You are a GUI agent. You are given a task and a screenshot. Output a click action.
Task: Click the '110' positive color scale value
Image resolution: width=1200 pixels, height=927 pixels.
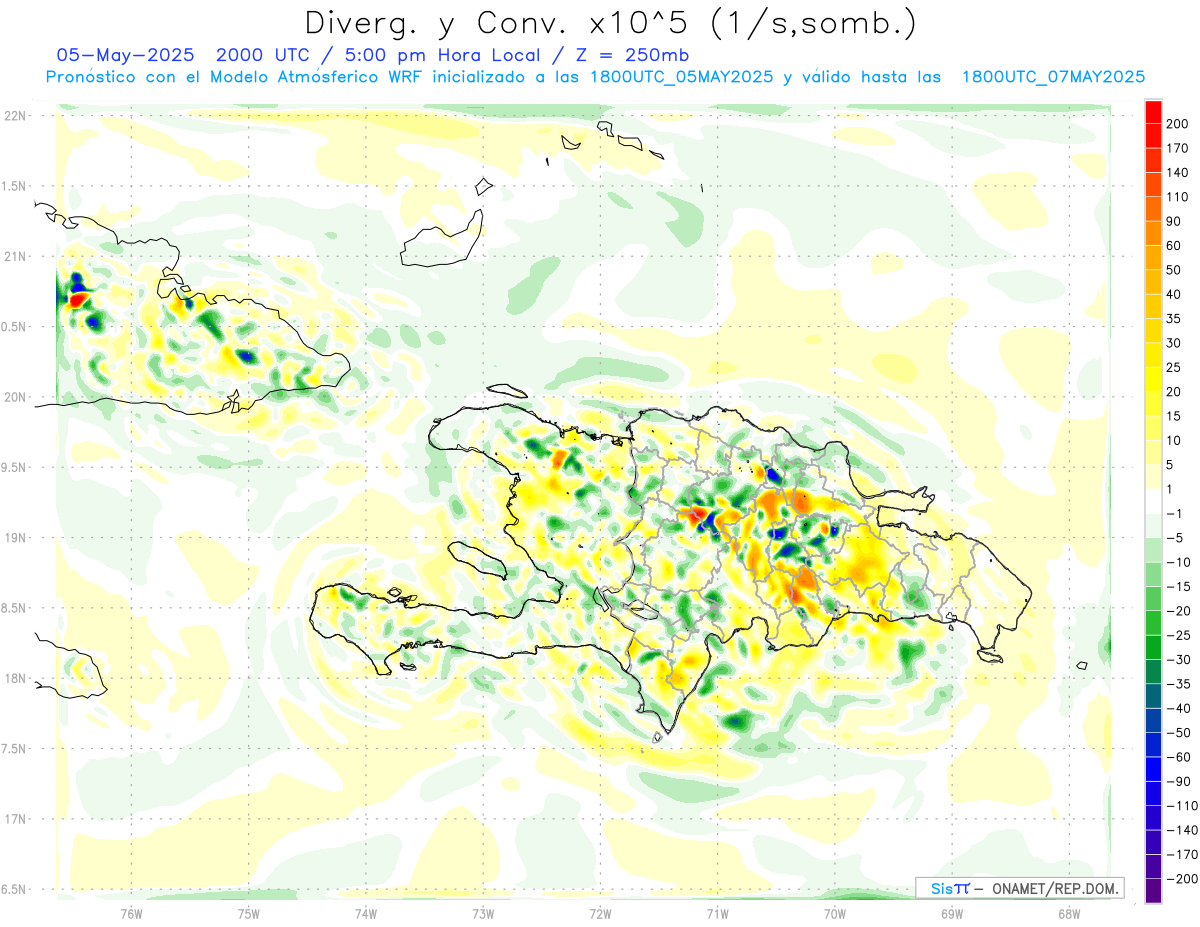1177,197
